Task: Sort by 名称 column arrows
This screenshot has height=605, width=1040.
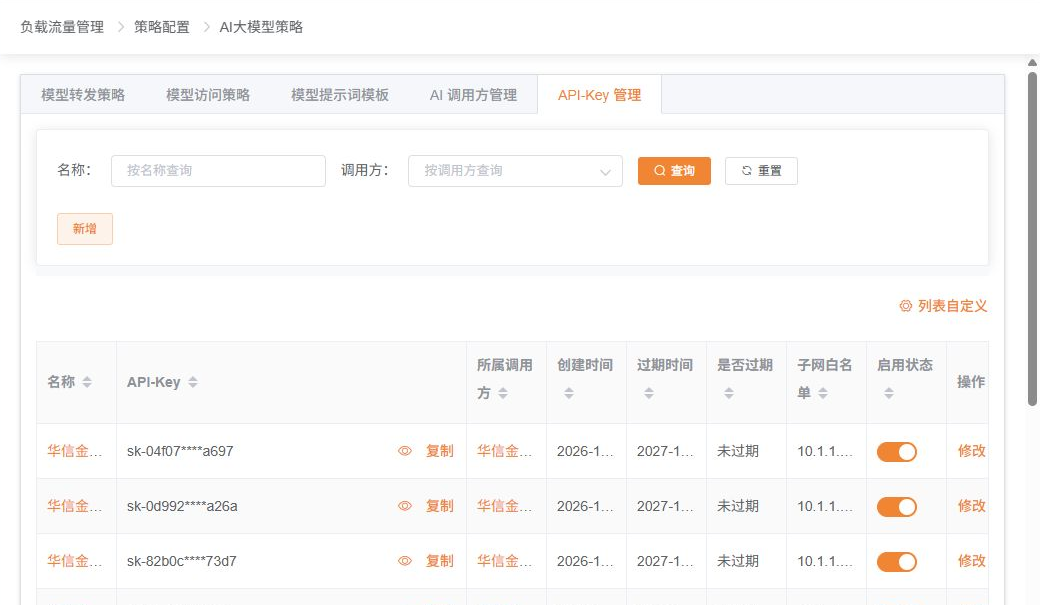Action: tap(87, 382)
